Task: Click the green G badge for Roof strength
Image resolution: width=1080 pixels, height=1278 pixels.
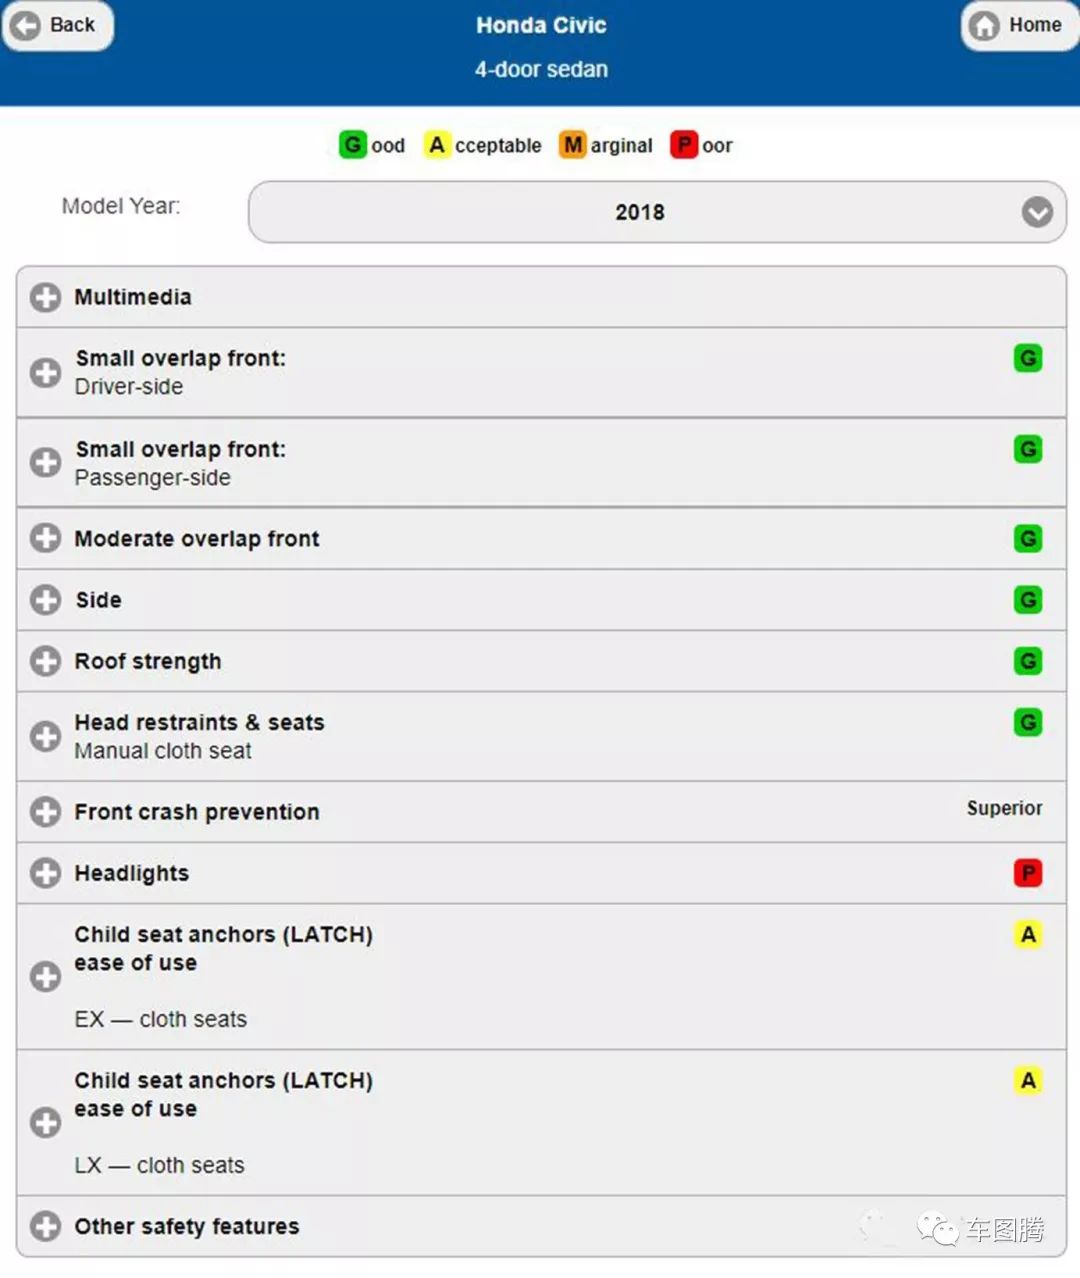Action: coord(1027,661)
